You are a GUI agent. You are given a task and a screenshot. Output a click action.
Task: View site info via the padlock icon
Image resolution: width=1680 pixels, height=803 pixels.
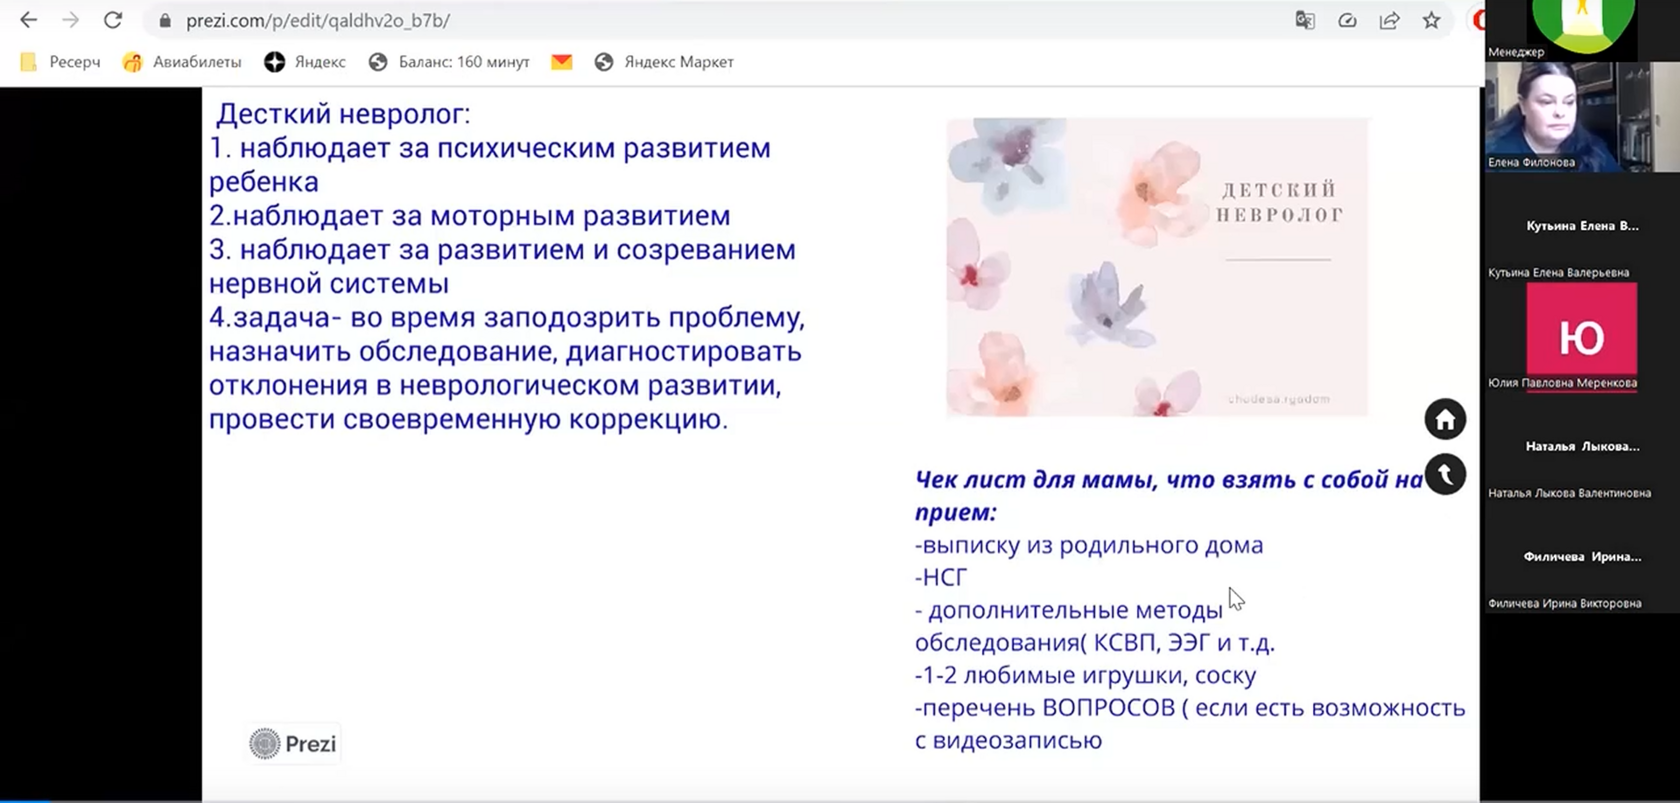click(x=165, y=21)
